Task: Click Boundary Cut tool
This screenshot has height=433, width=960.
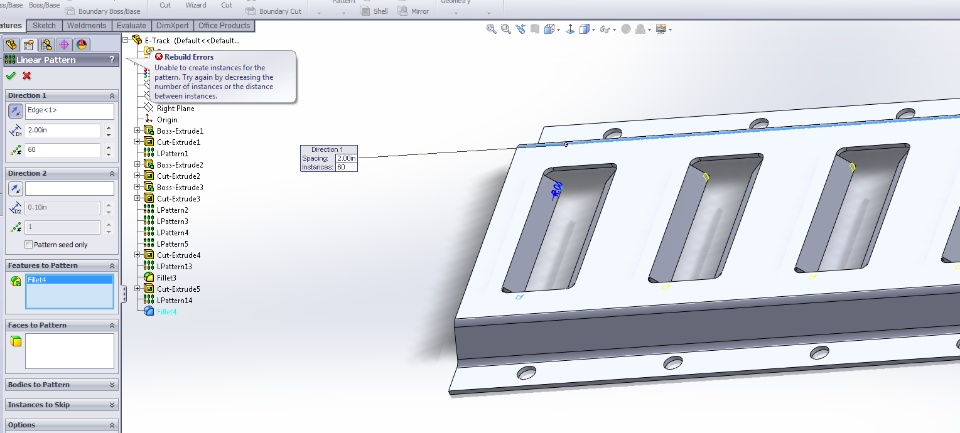Action: (274, 11)
